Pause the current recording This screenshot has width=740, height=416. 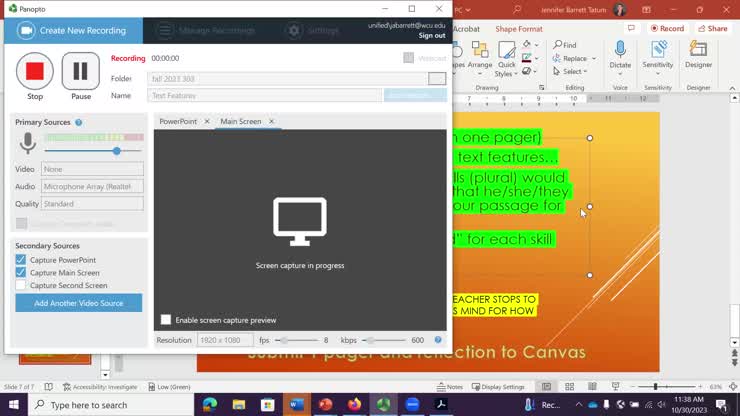point(81,71)
